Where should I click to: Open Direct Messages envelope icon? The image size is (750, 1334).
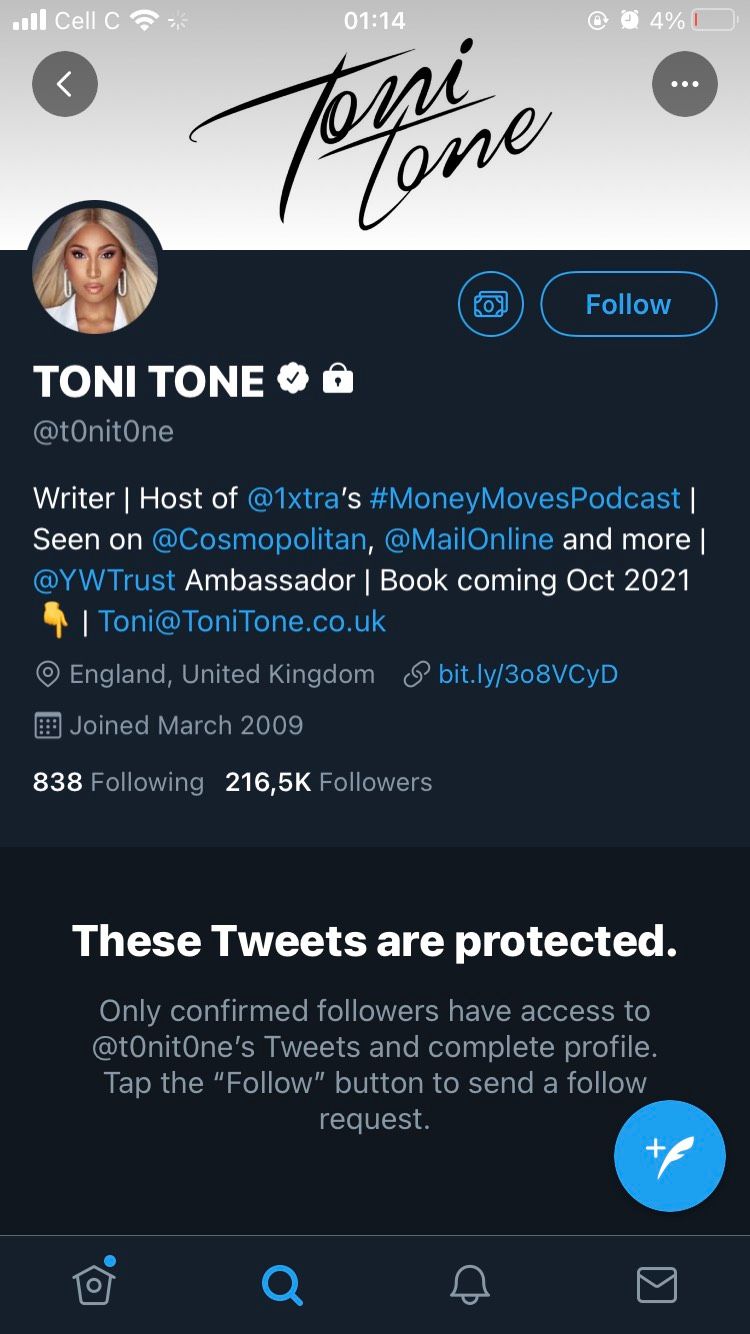(656, 1283)
